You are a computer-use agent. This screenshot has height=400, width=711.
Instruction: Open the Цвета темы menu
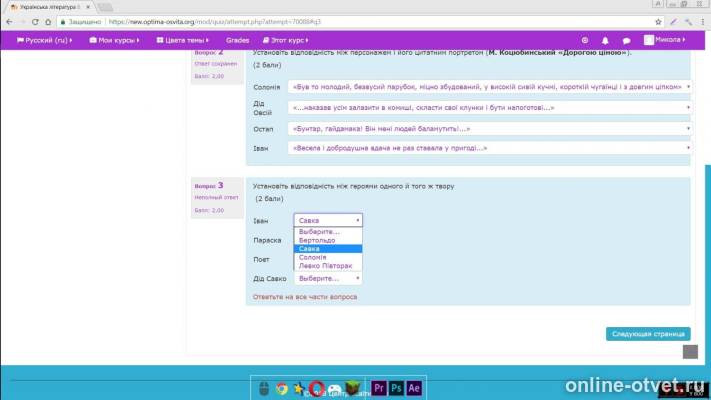pos(183,40)
